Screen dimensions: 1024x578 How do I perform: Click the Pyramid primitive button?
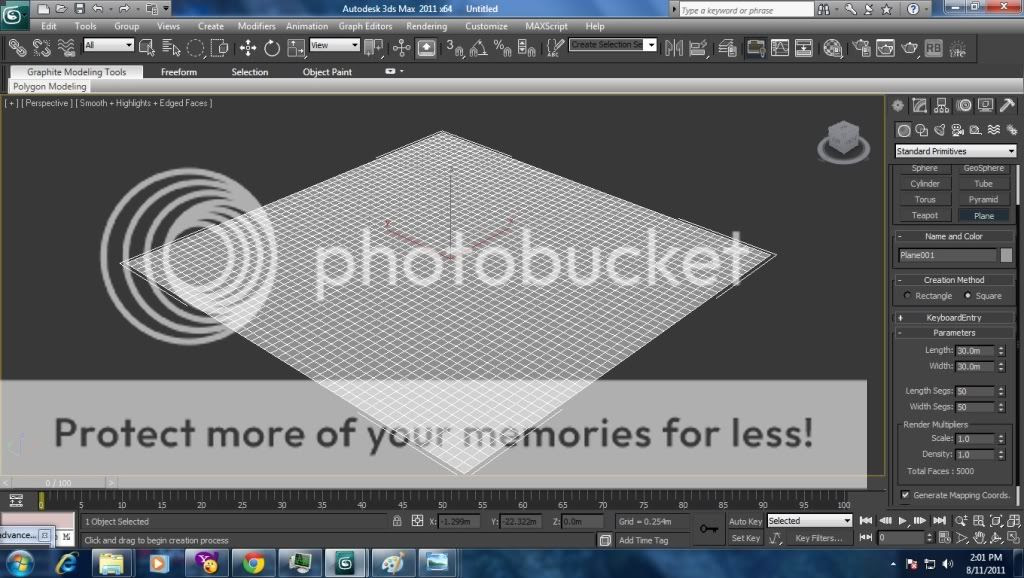click(x=983, y=199)
